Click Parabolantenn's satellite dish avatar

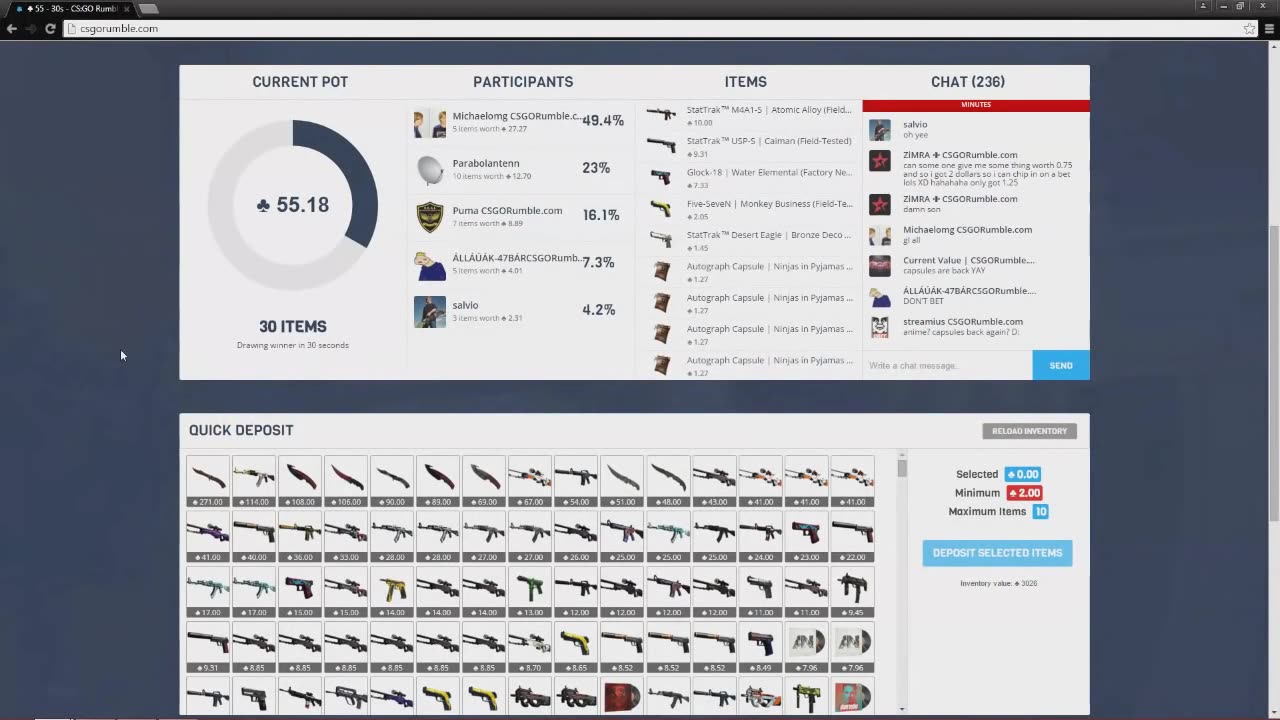[430, 170]
